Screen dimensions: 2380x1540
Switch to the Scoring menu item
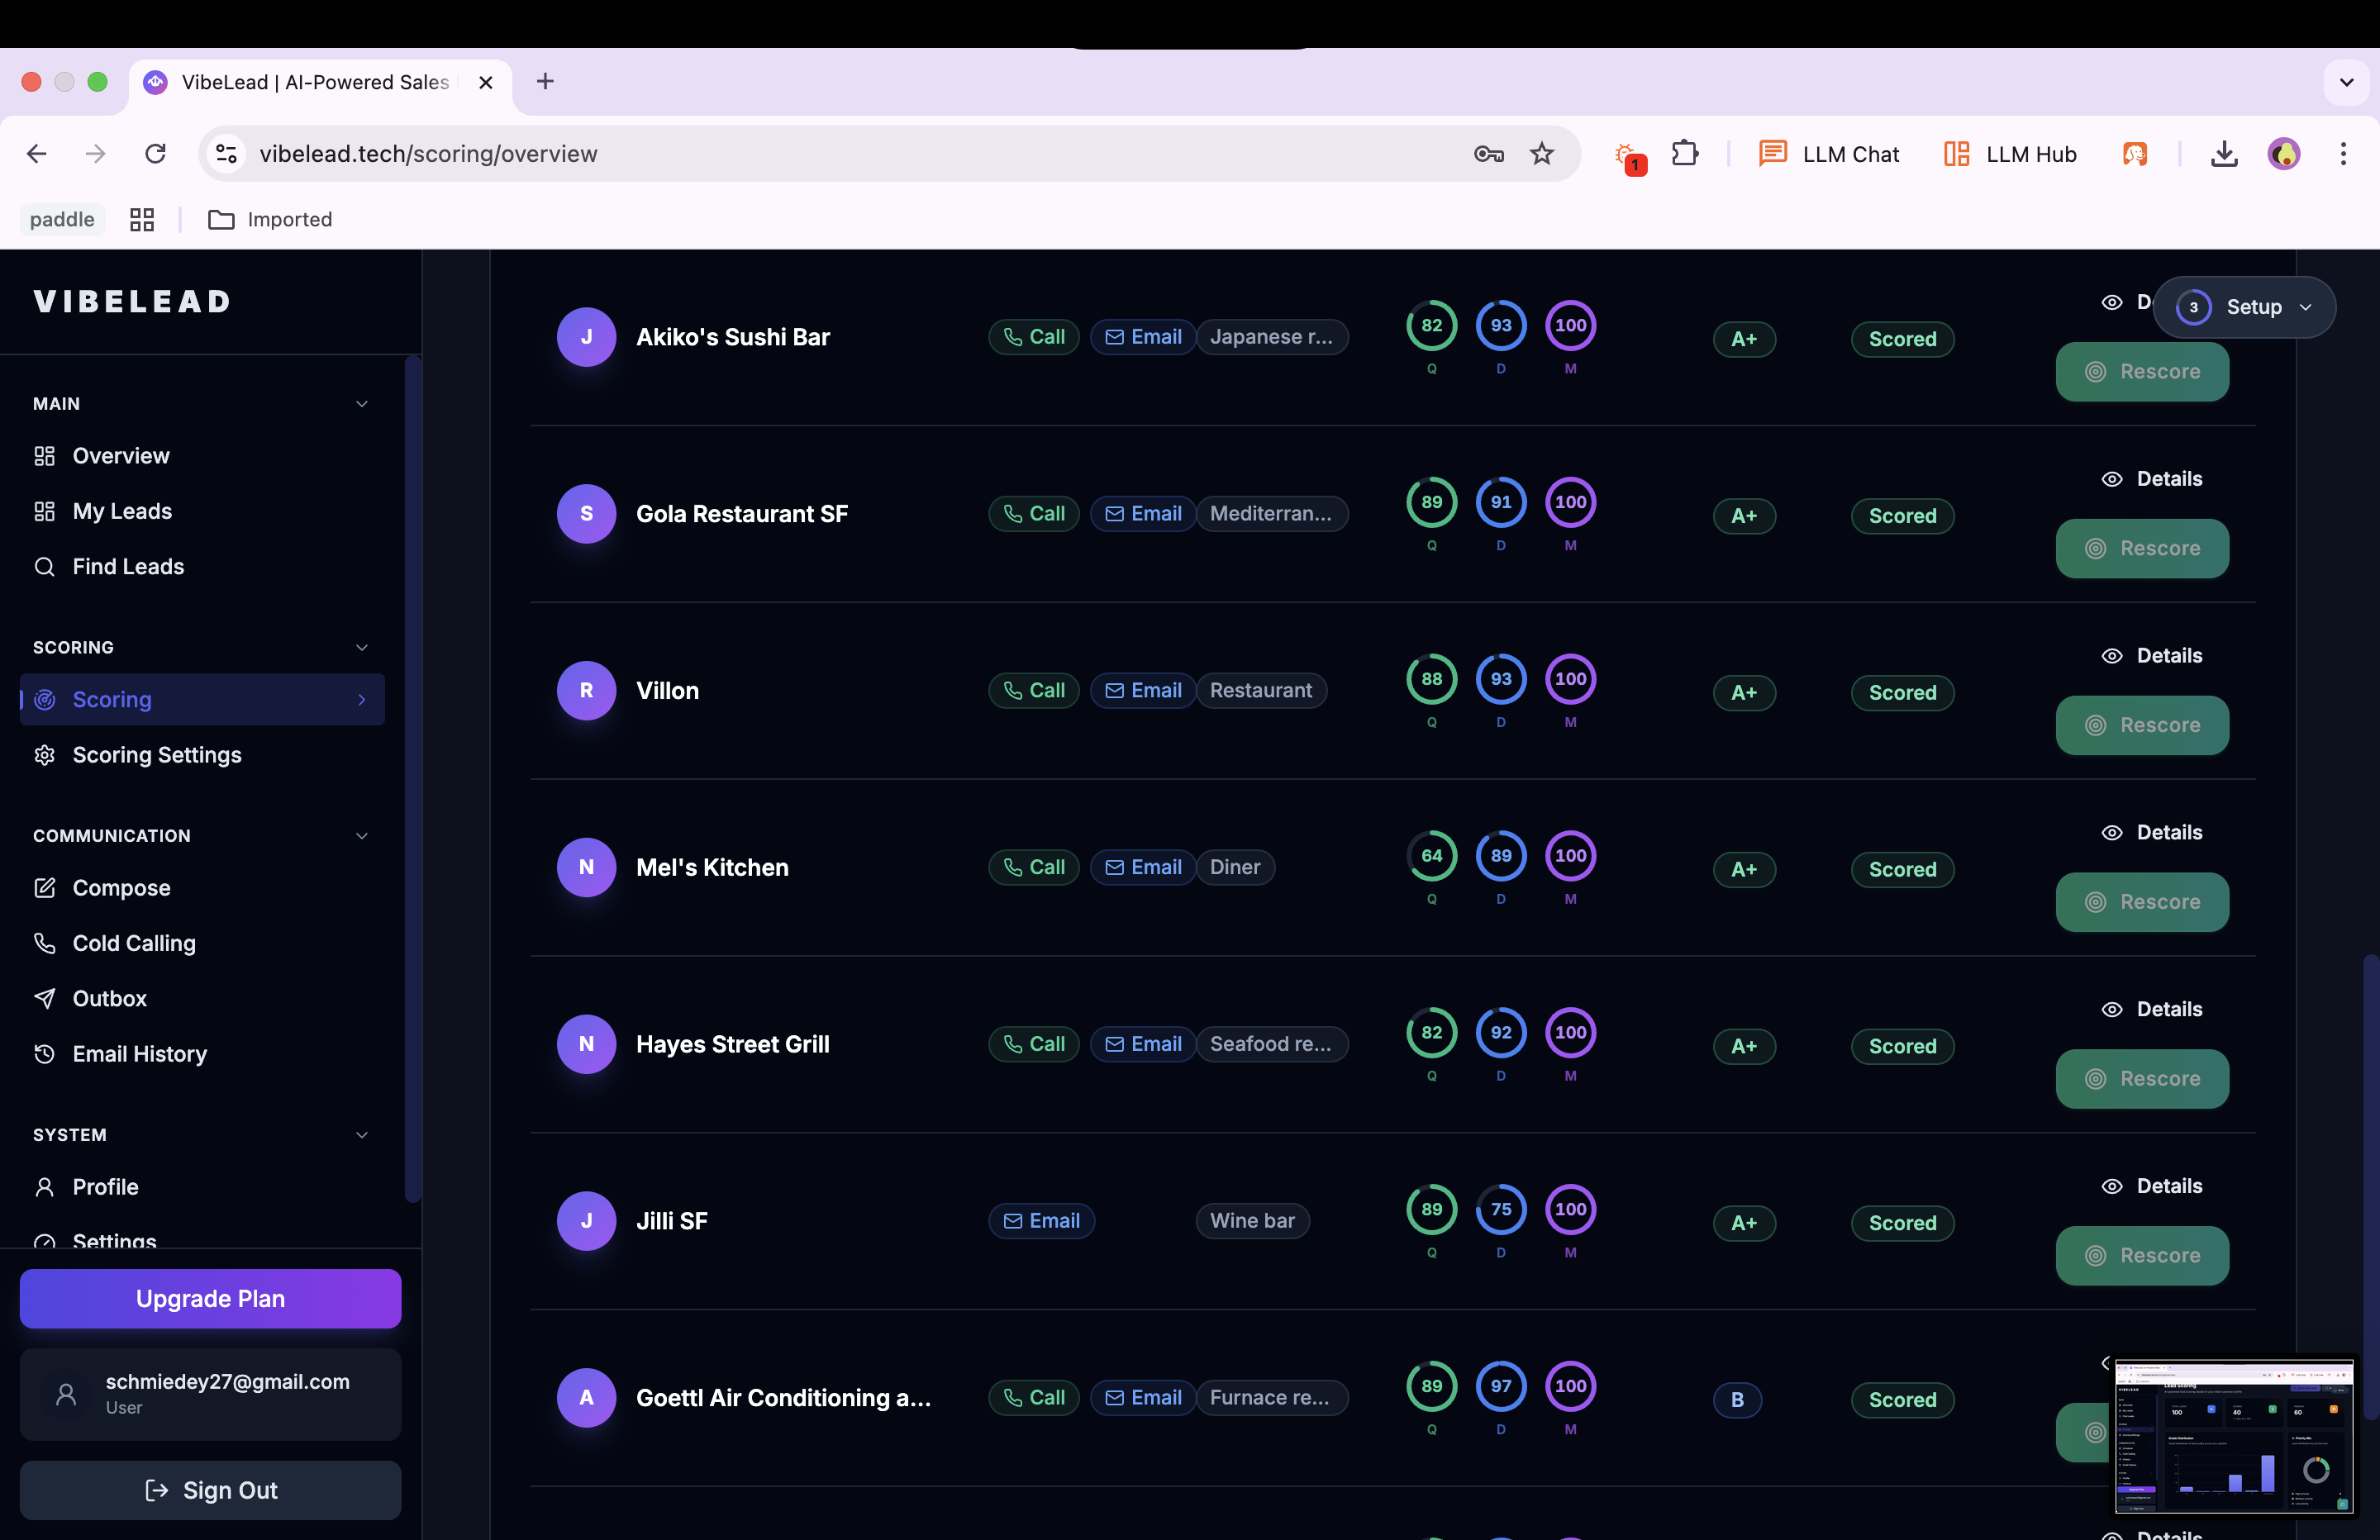[112, 699]
